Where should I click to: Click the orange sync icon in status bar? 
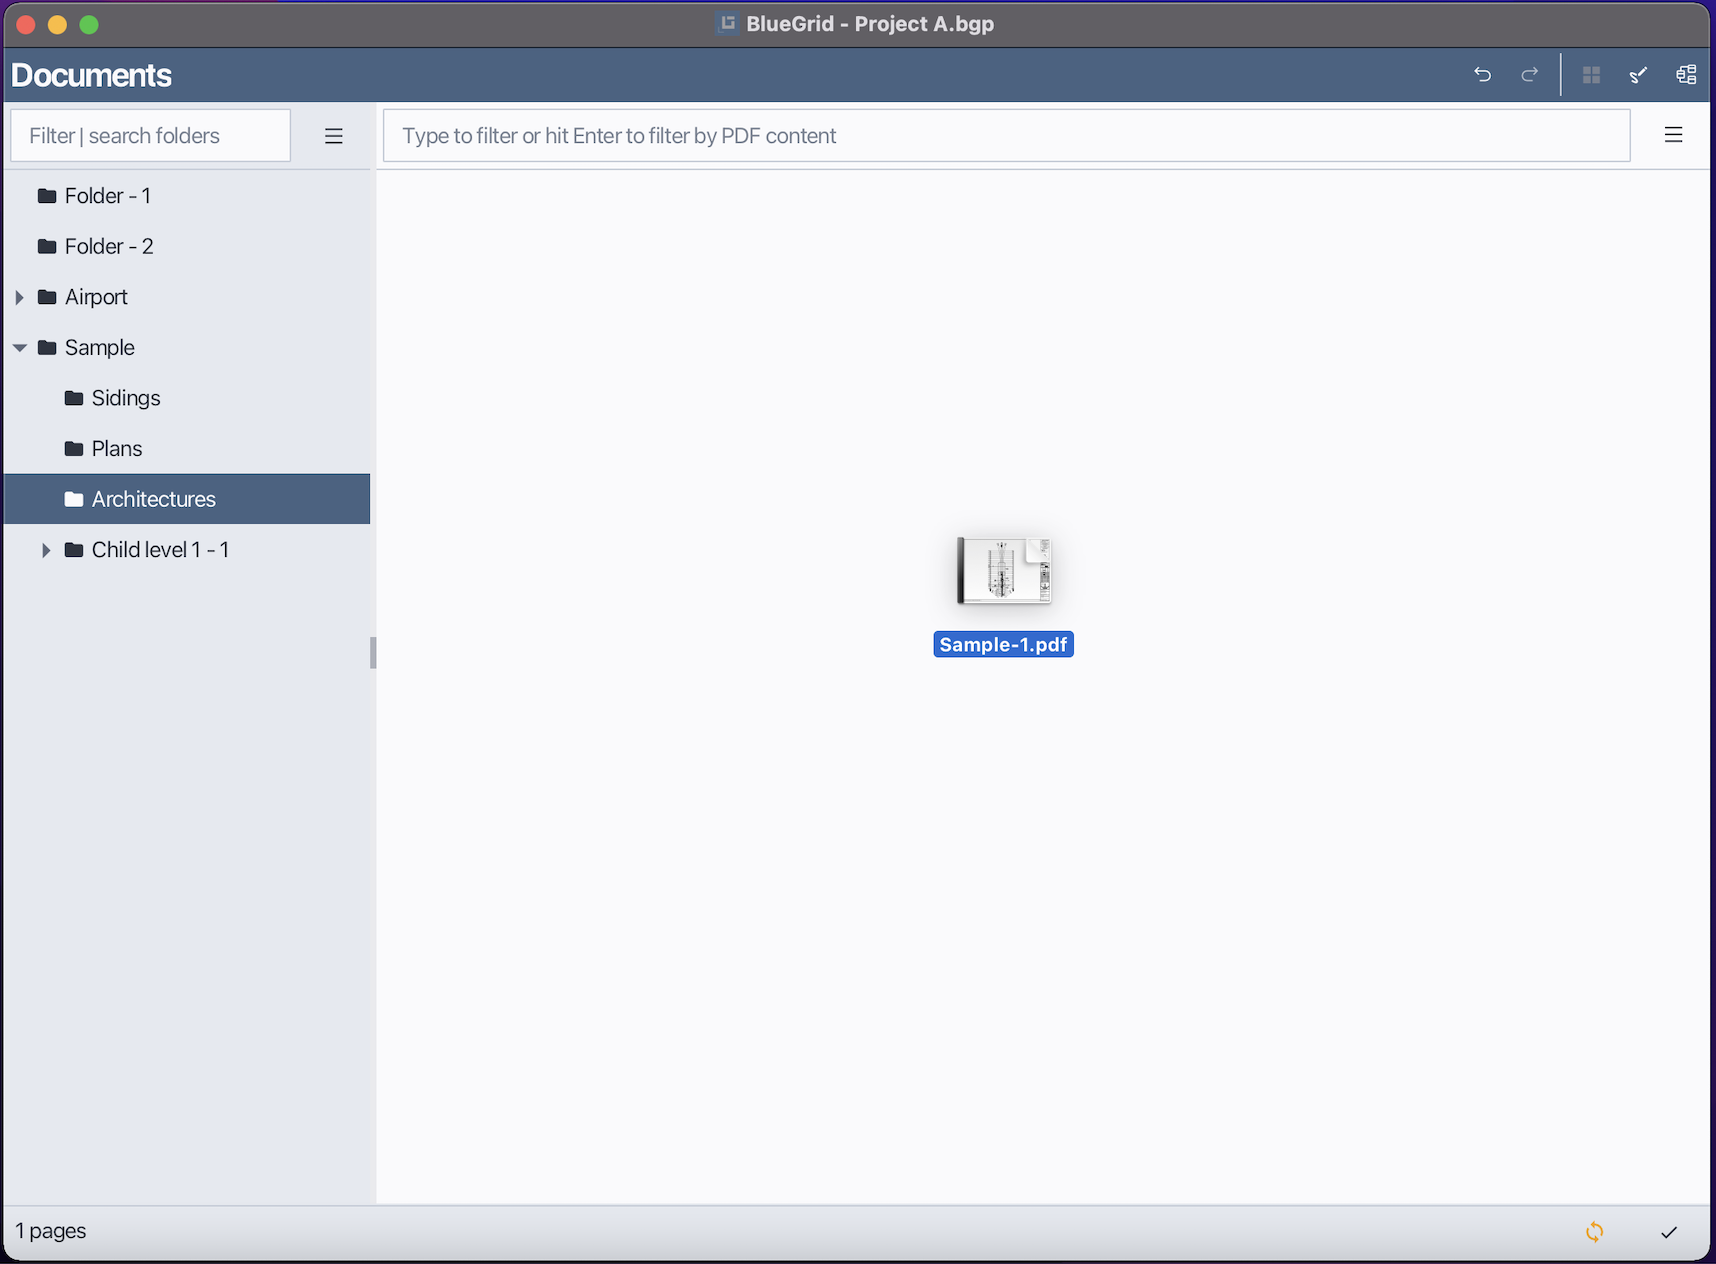[1595, 1231]
